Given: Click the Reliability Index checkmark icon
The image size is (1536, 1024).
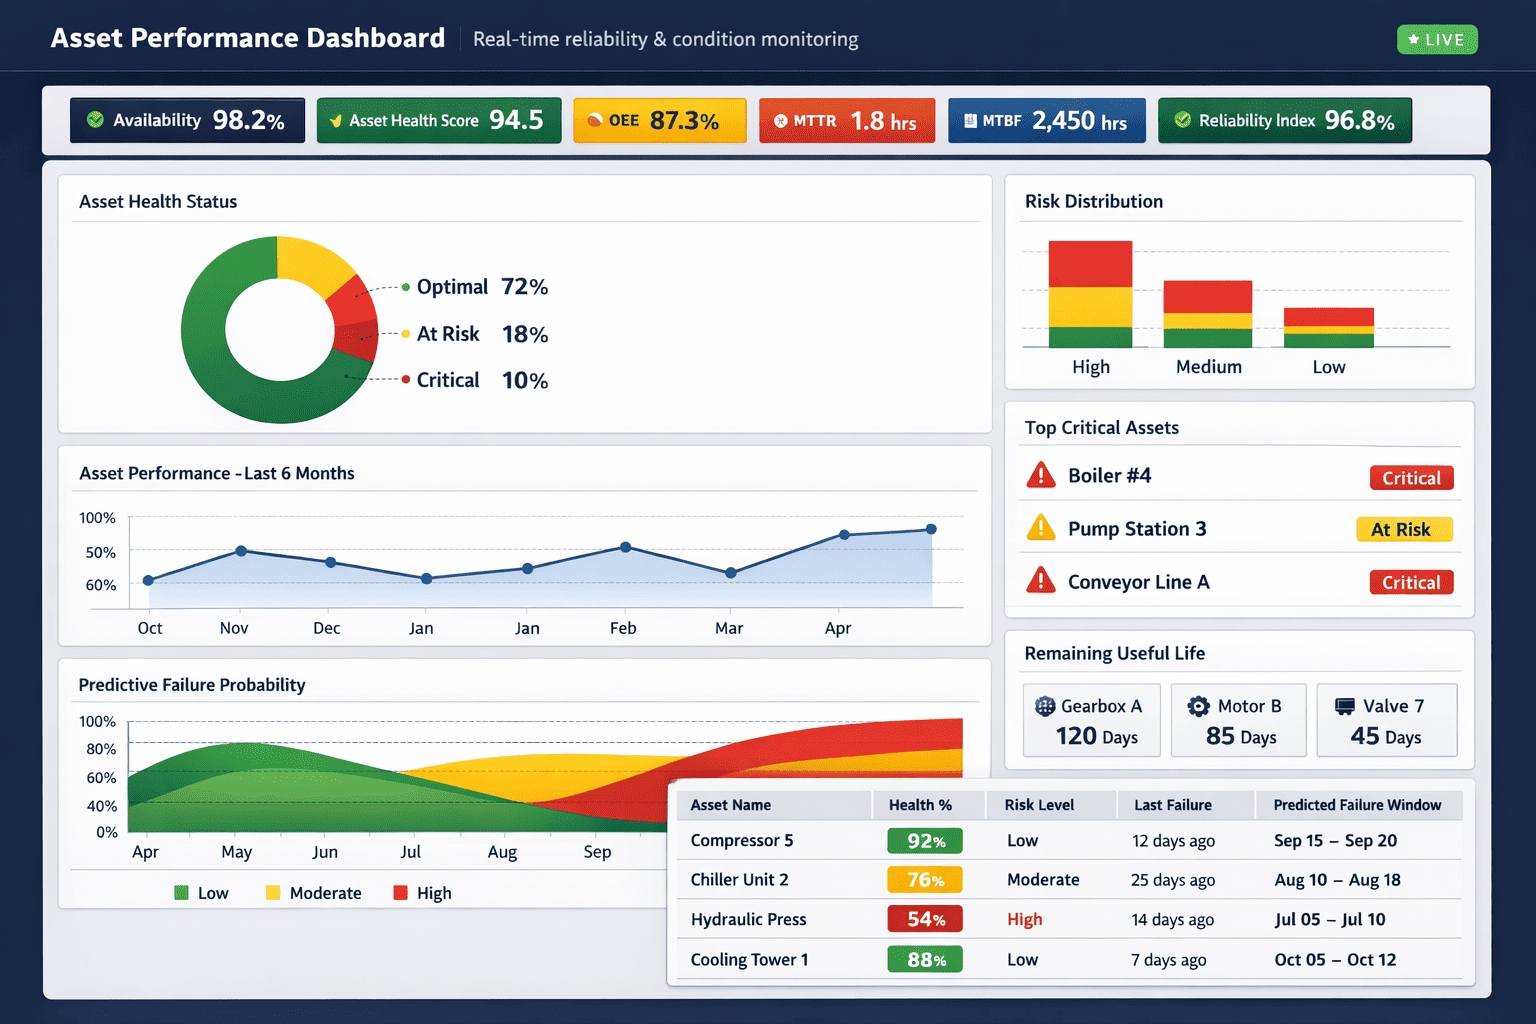Looking at the screenshot, I should [1183, 120].
